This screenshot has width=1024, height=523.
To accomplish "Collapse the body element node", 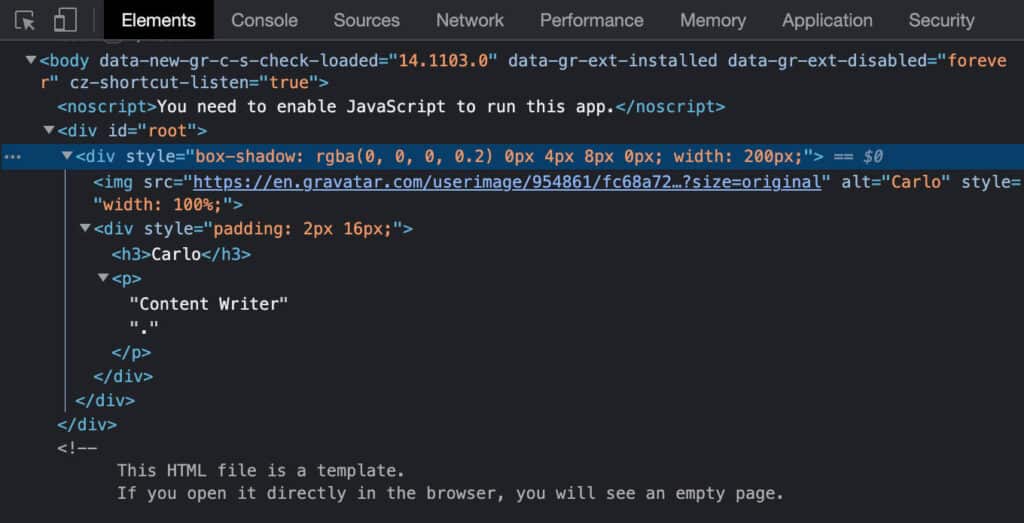I will pyautogui.click(x=31, y=61).
